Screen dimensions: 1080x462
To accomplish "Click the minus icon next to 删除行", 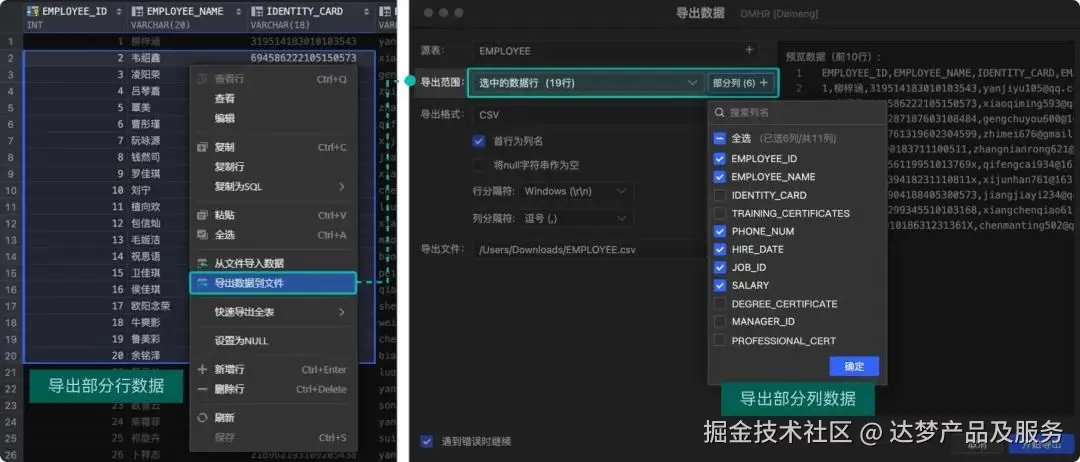I will tap(202, 389).
